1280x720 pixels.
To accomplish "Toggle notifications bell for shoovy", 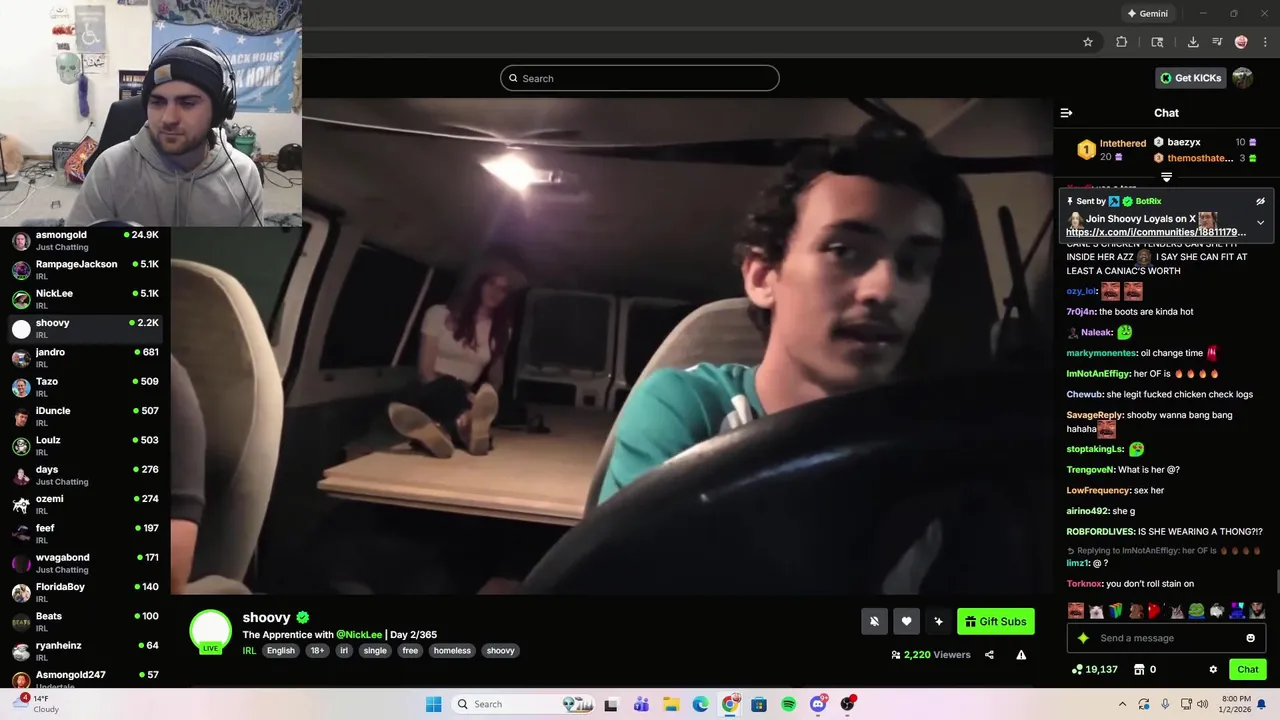I will point(874,622).
